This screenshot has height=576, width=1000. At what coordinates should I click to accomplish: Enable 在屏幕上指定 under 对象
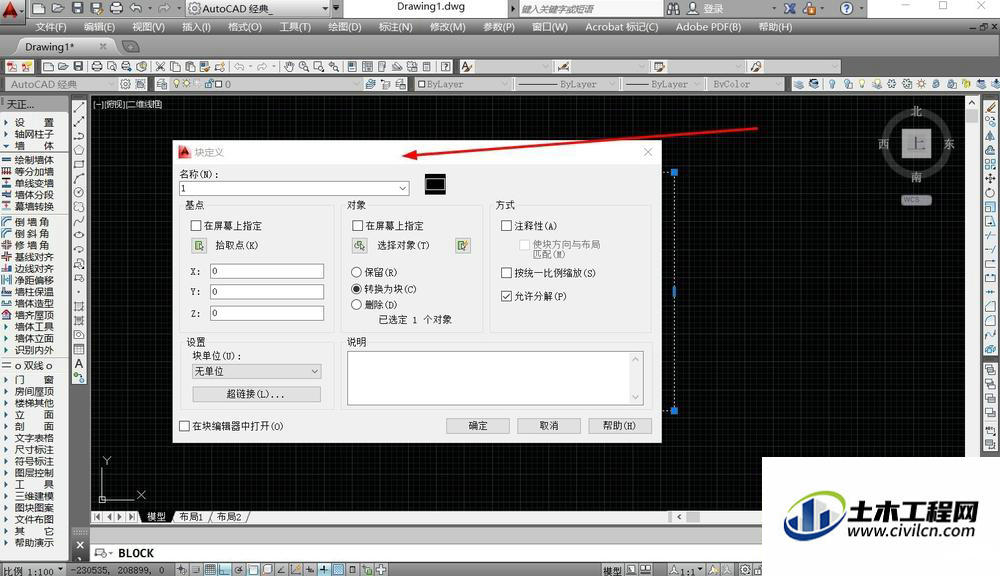[357, 226]
